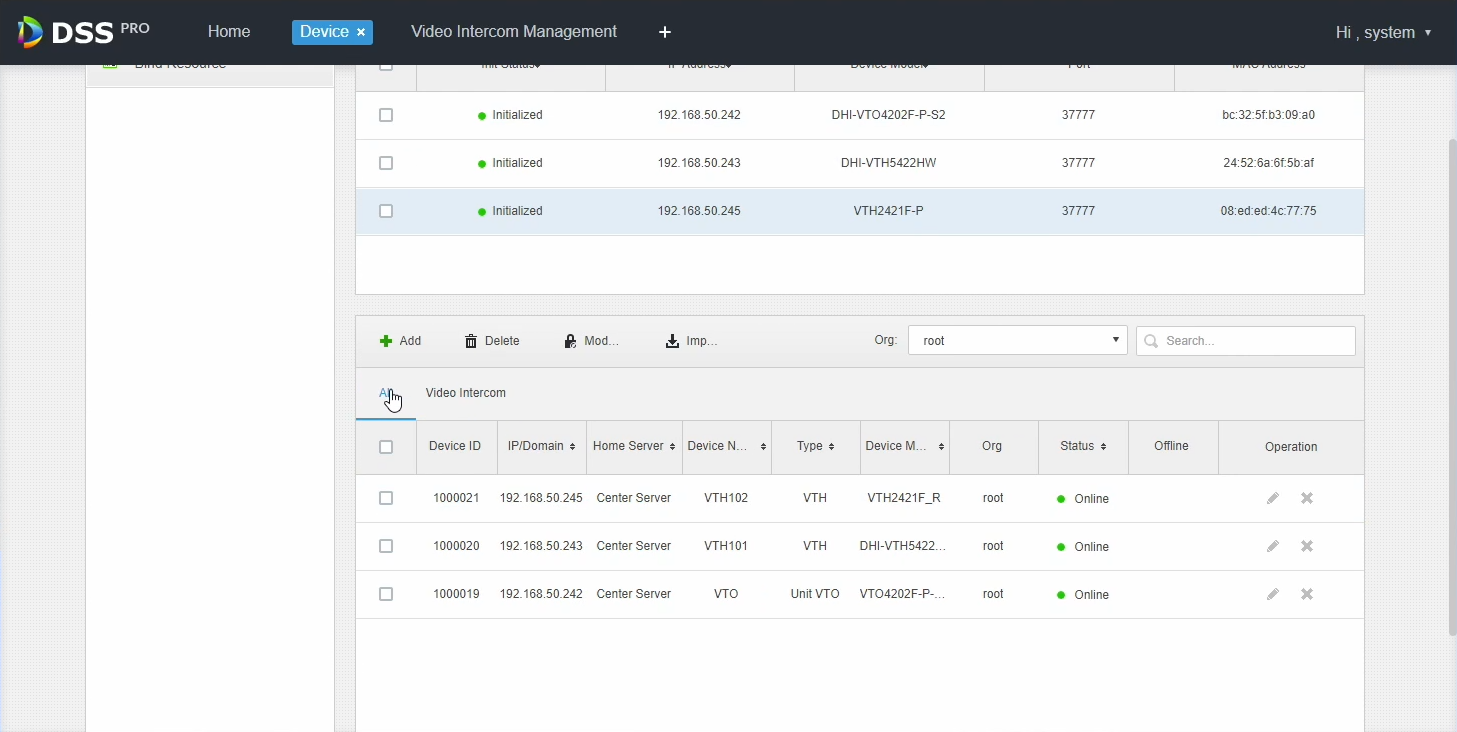Screen dimensions: 1457x732
Task: Switch to the Video Intercom tab
Action: click(x=465, y=393)
